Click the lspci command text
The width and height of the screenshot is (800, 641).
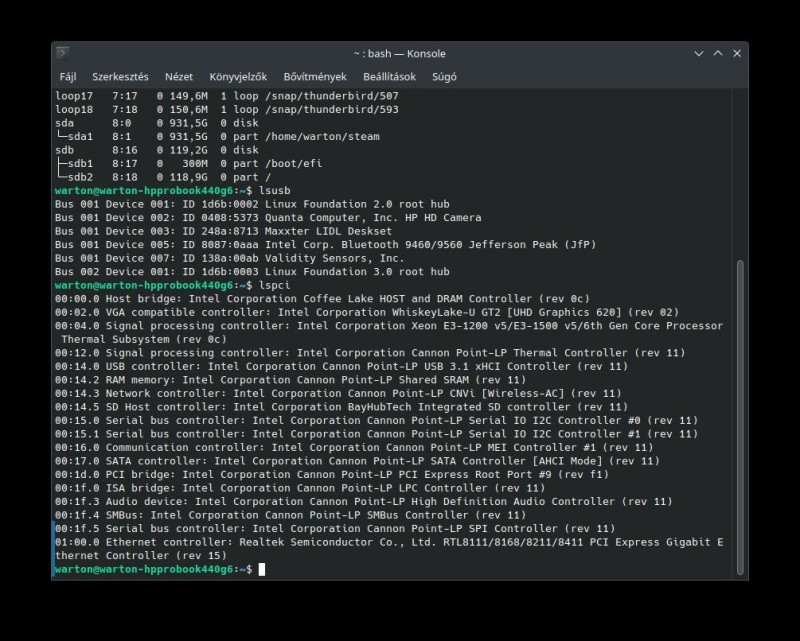[274, 285]
